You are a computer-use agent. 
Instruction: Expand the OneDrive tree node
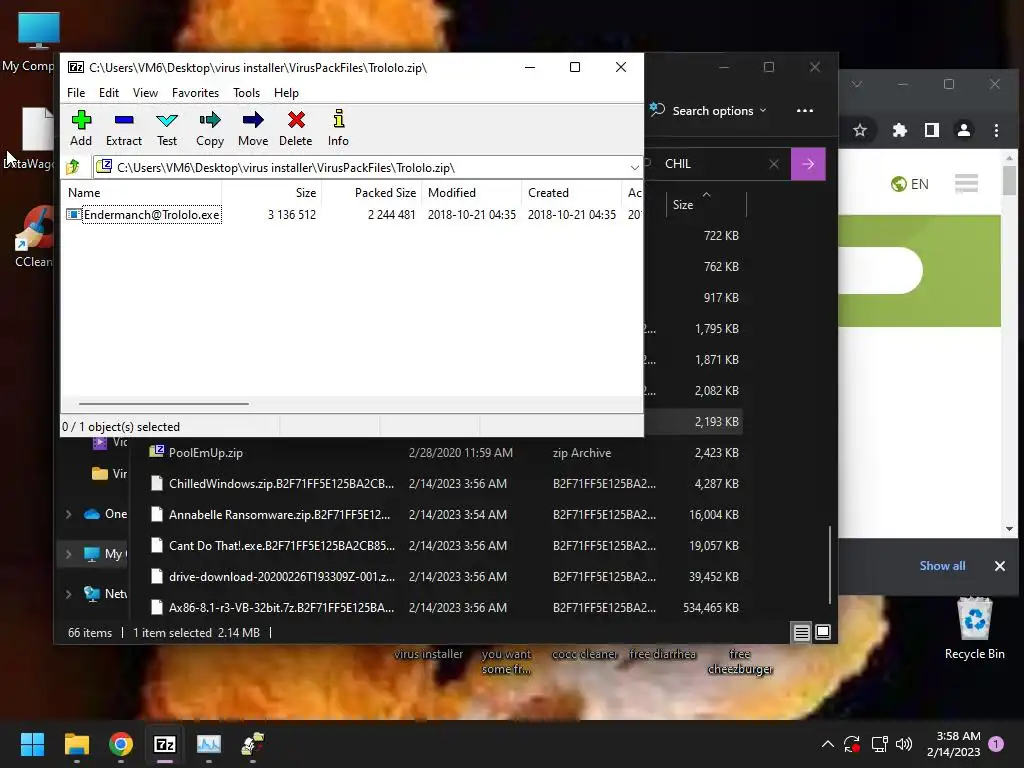point(69,514)
